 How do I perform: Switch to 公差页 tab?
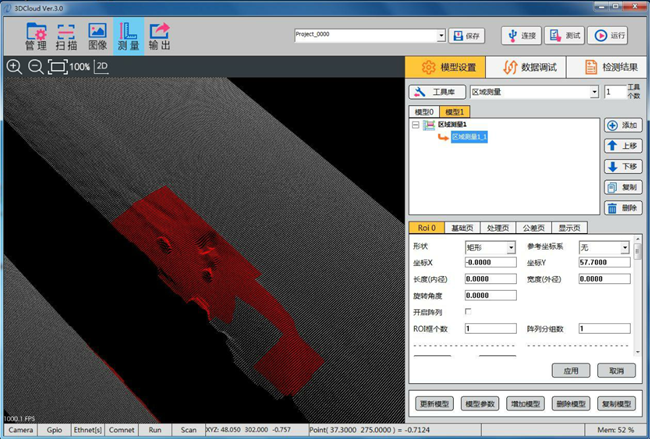point(534,228)
